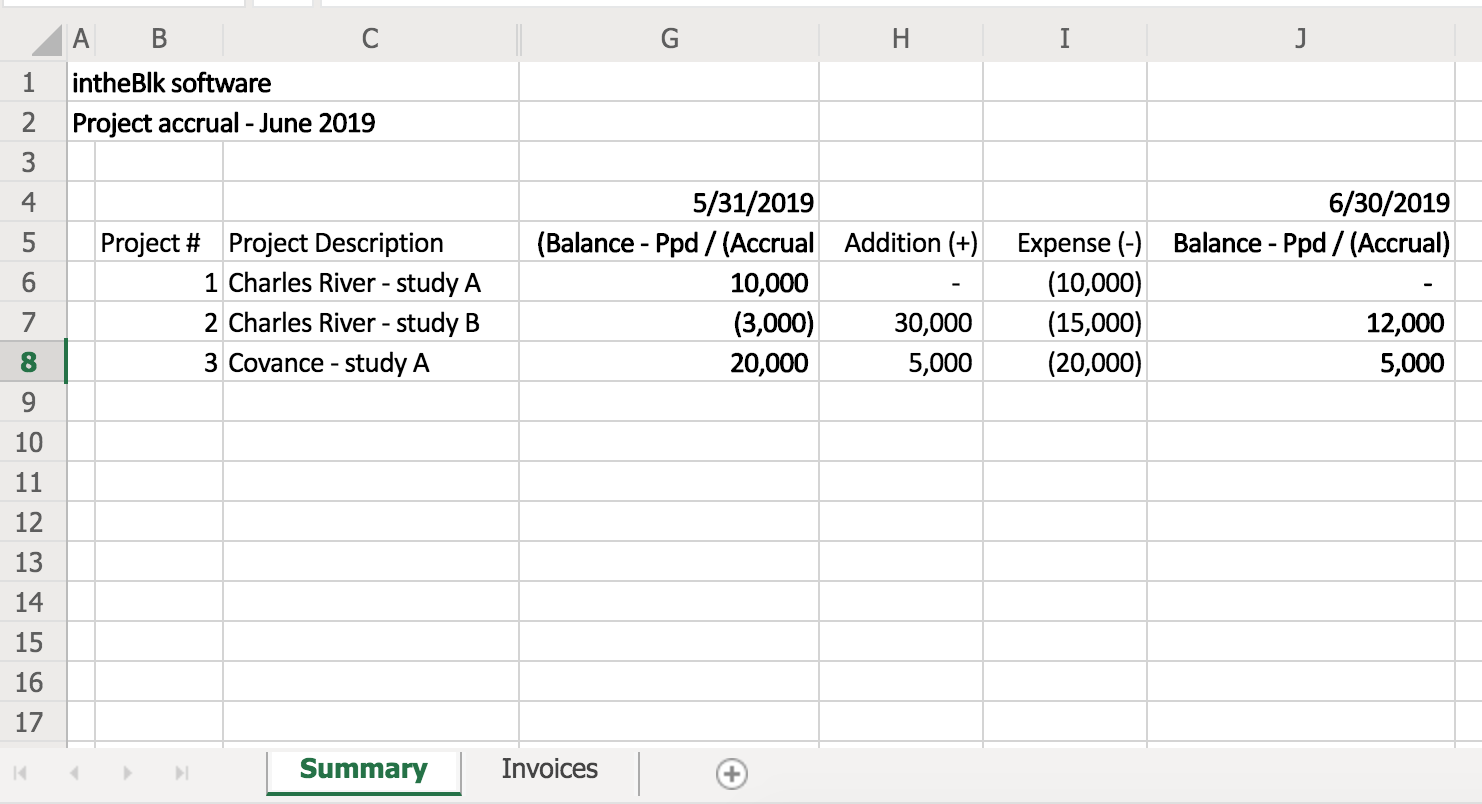Image resolution: width=1482 pixels, height=804 pixels.
Task: Click the 'Project #' header cell
Action: click(x=159, y=242)
